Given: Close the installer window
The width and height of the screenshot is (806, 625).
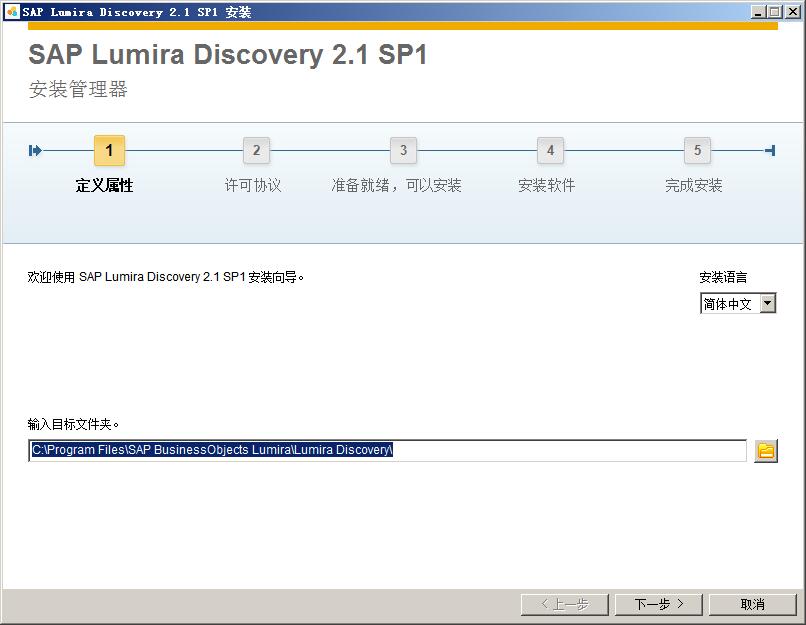Looking at the screenshot, I should point(793,12).
